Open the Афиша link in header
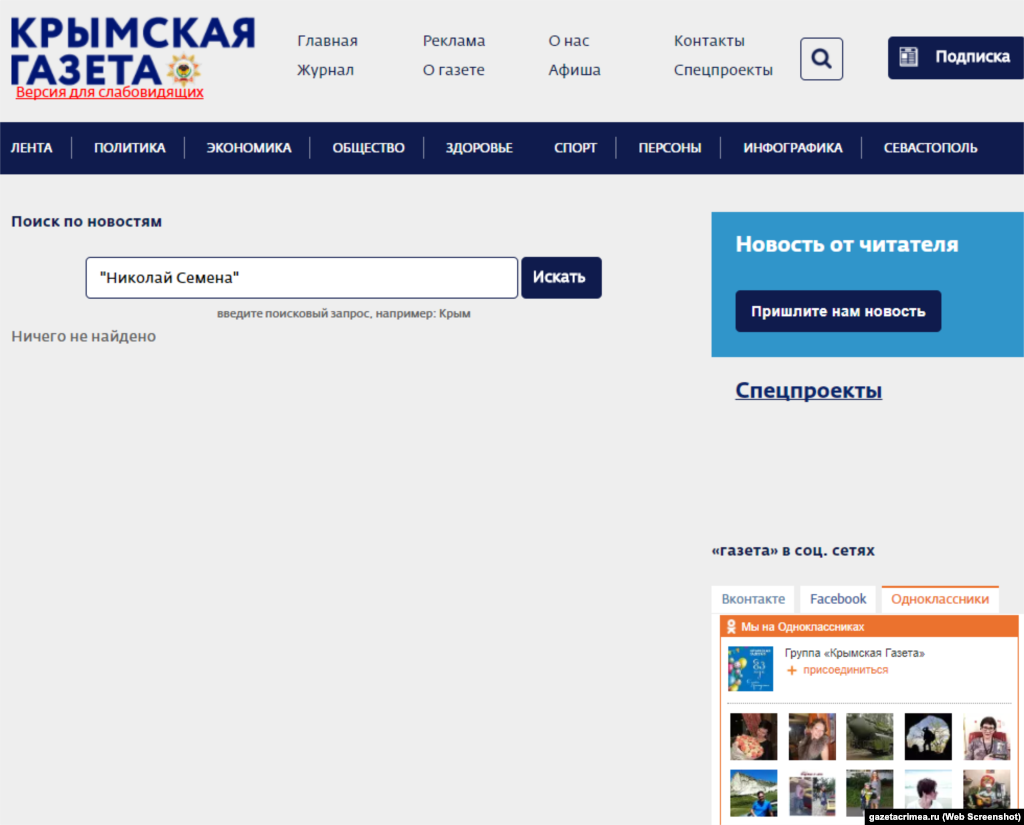1024x825 pixels. 574,70
